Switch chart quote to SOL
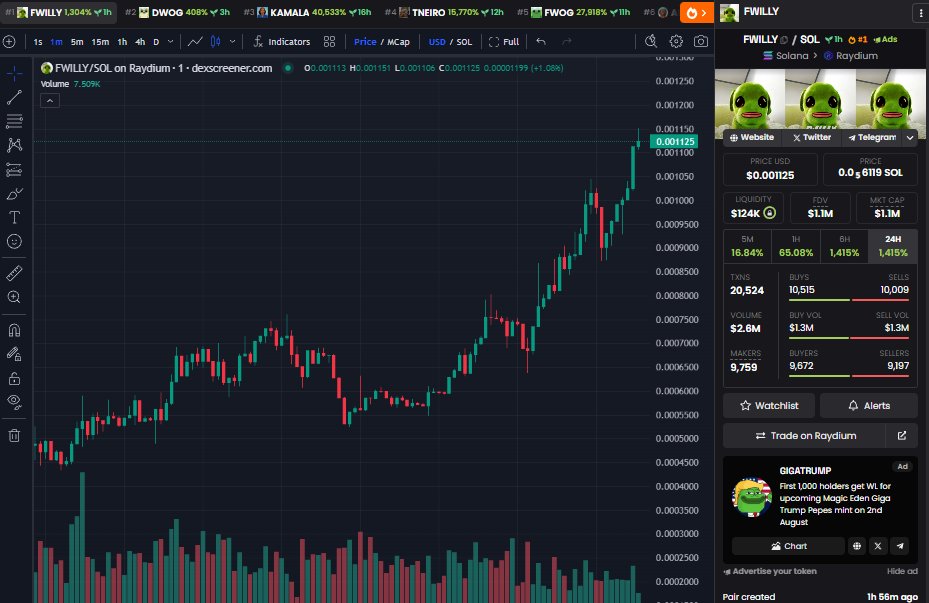Image resolution: width=929 pixels, height=603 pixels. pyautogui.click(x=464, y=41)
